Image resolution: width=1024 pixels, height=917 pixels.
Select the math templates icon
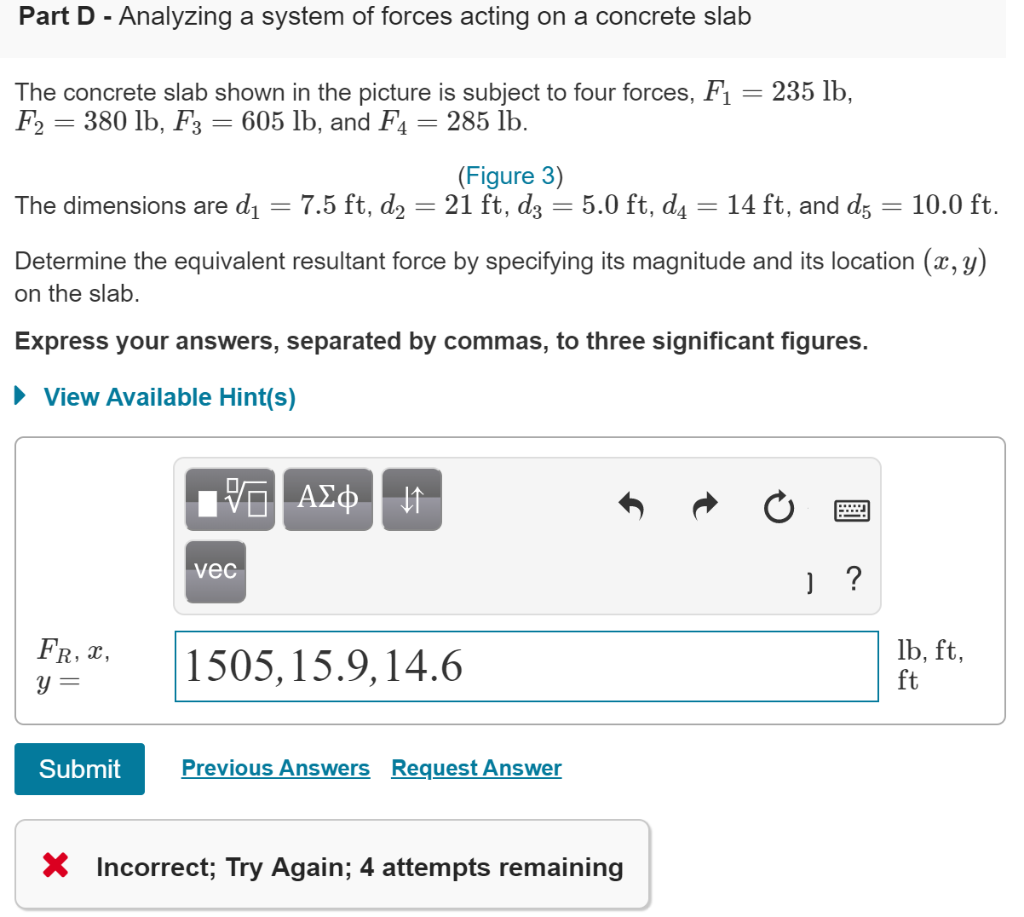click(x=230, y=499)
